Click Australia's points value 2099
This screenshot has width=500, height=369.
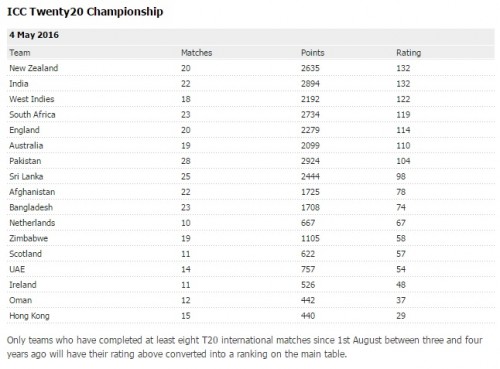[x=310, y=145]
